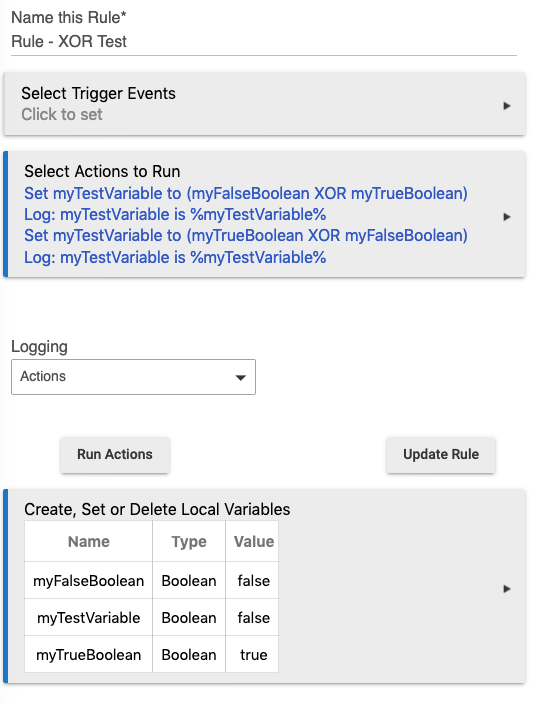Click the Value column header

[x=254, y=541]
